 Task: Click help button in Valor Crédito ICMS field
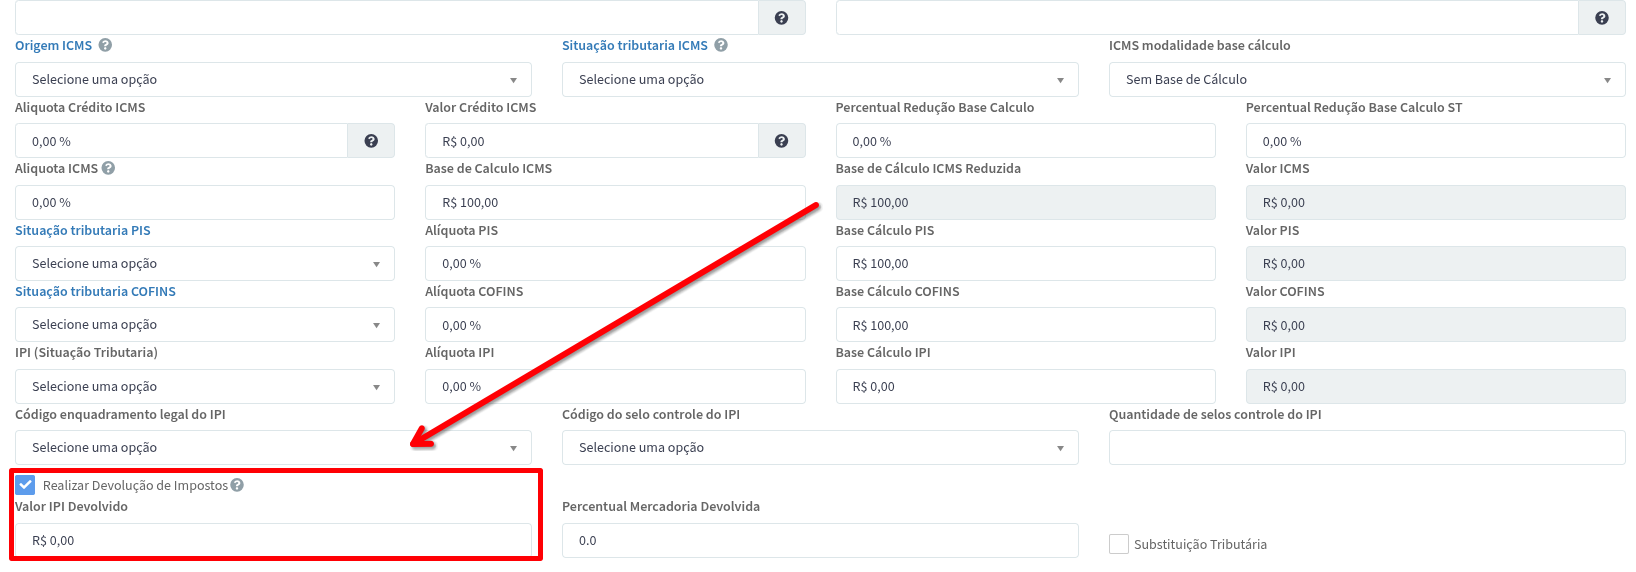click(x=781, y=141)
